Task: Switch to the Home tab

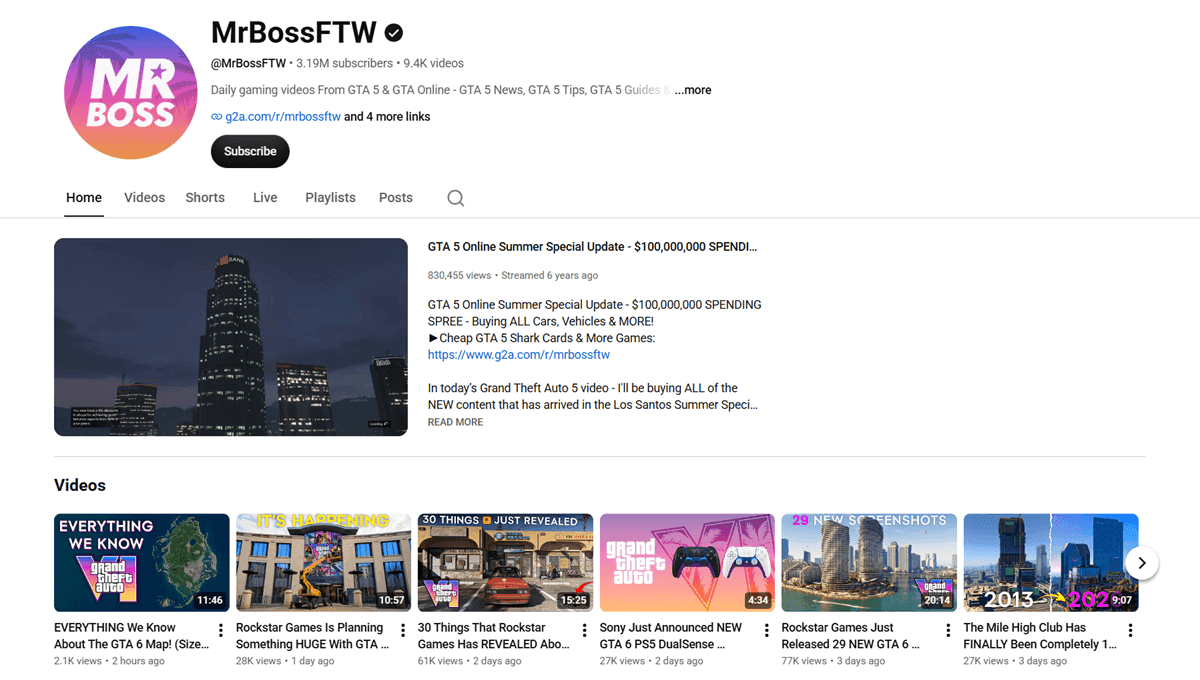Action: (84, 198)
